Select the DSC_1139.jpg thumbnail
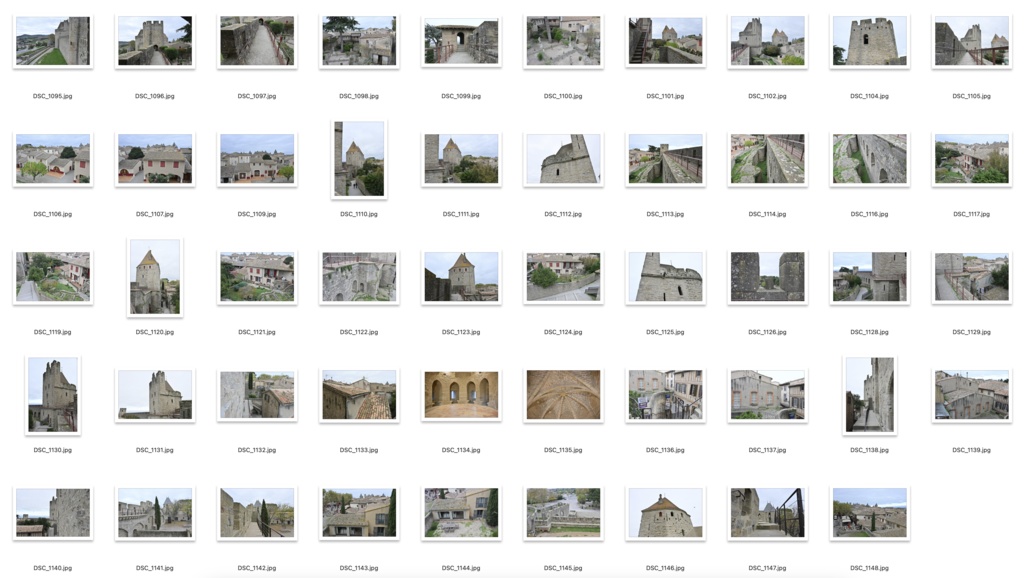The width and height of the screenshot is (1024, 578). tap(971, 395)
